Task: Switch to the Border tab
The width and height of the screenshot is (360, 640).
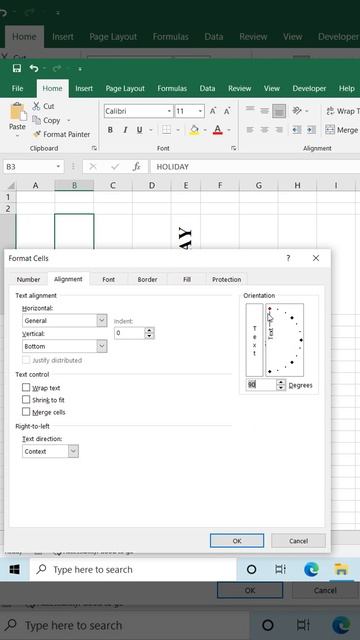Action: tap(147, 279)
